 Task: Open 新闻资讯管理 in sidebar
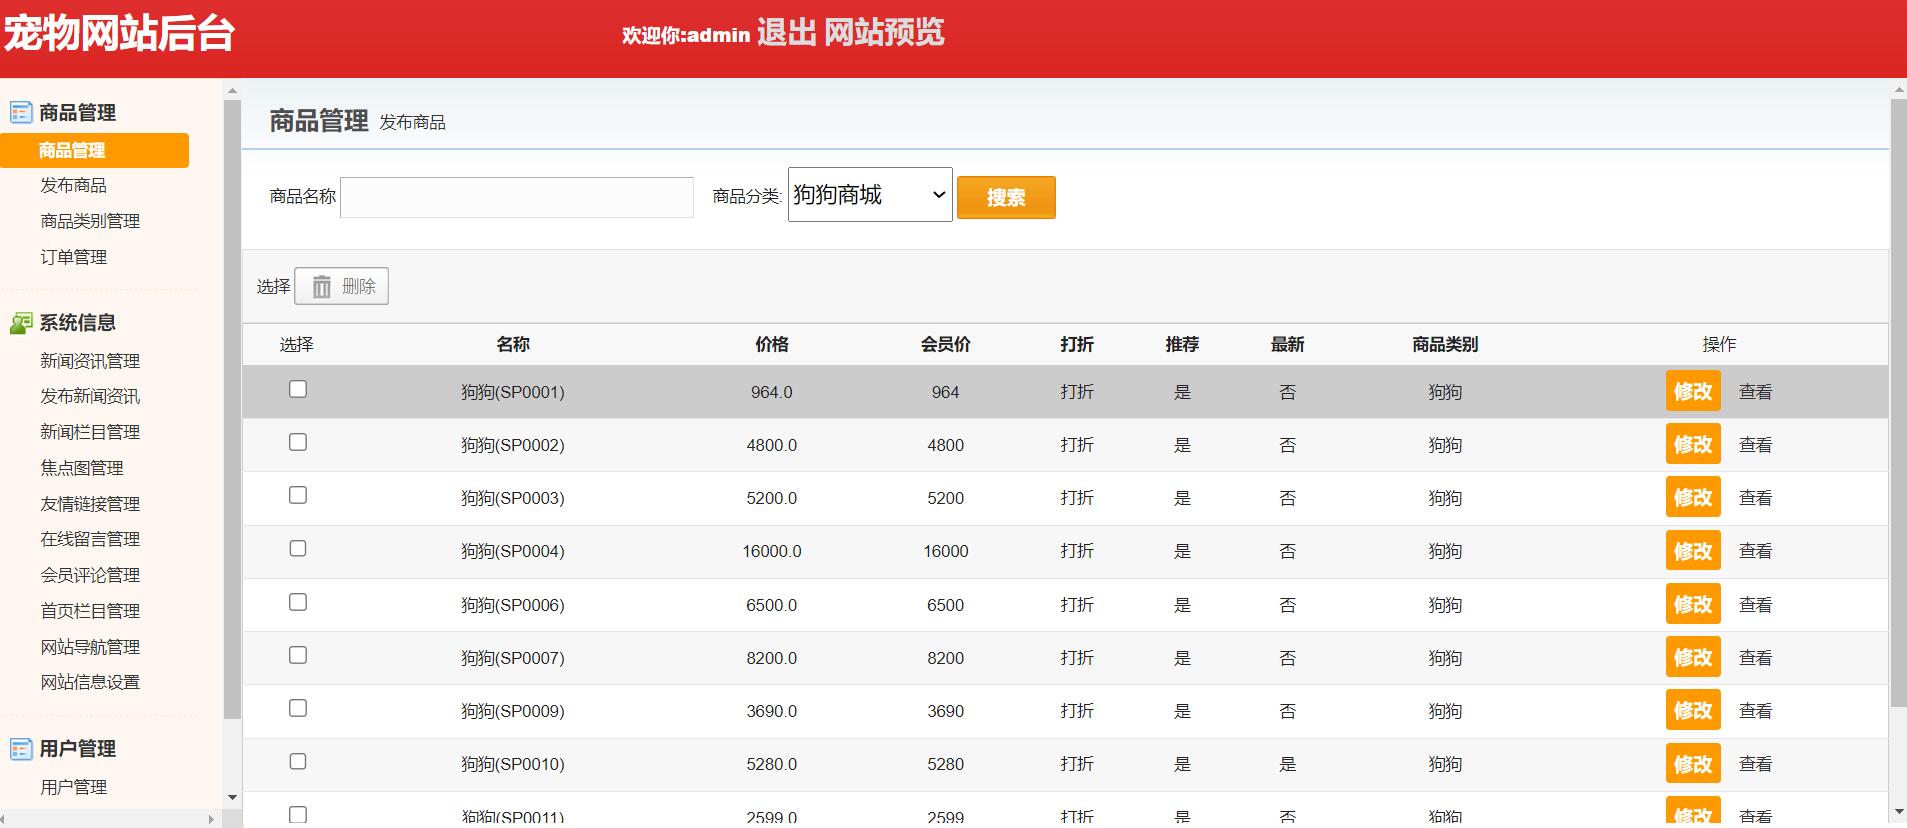coord(90,361)
